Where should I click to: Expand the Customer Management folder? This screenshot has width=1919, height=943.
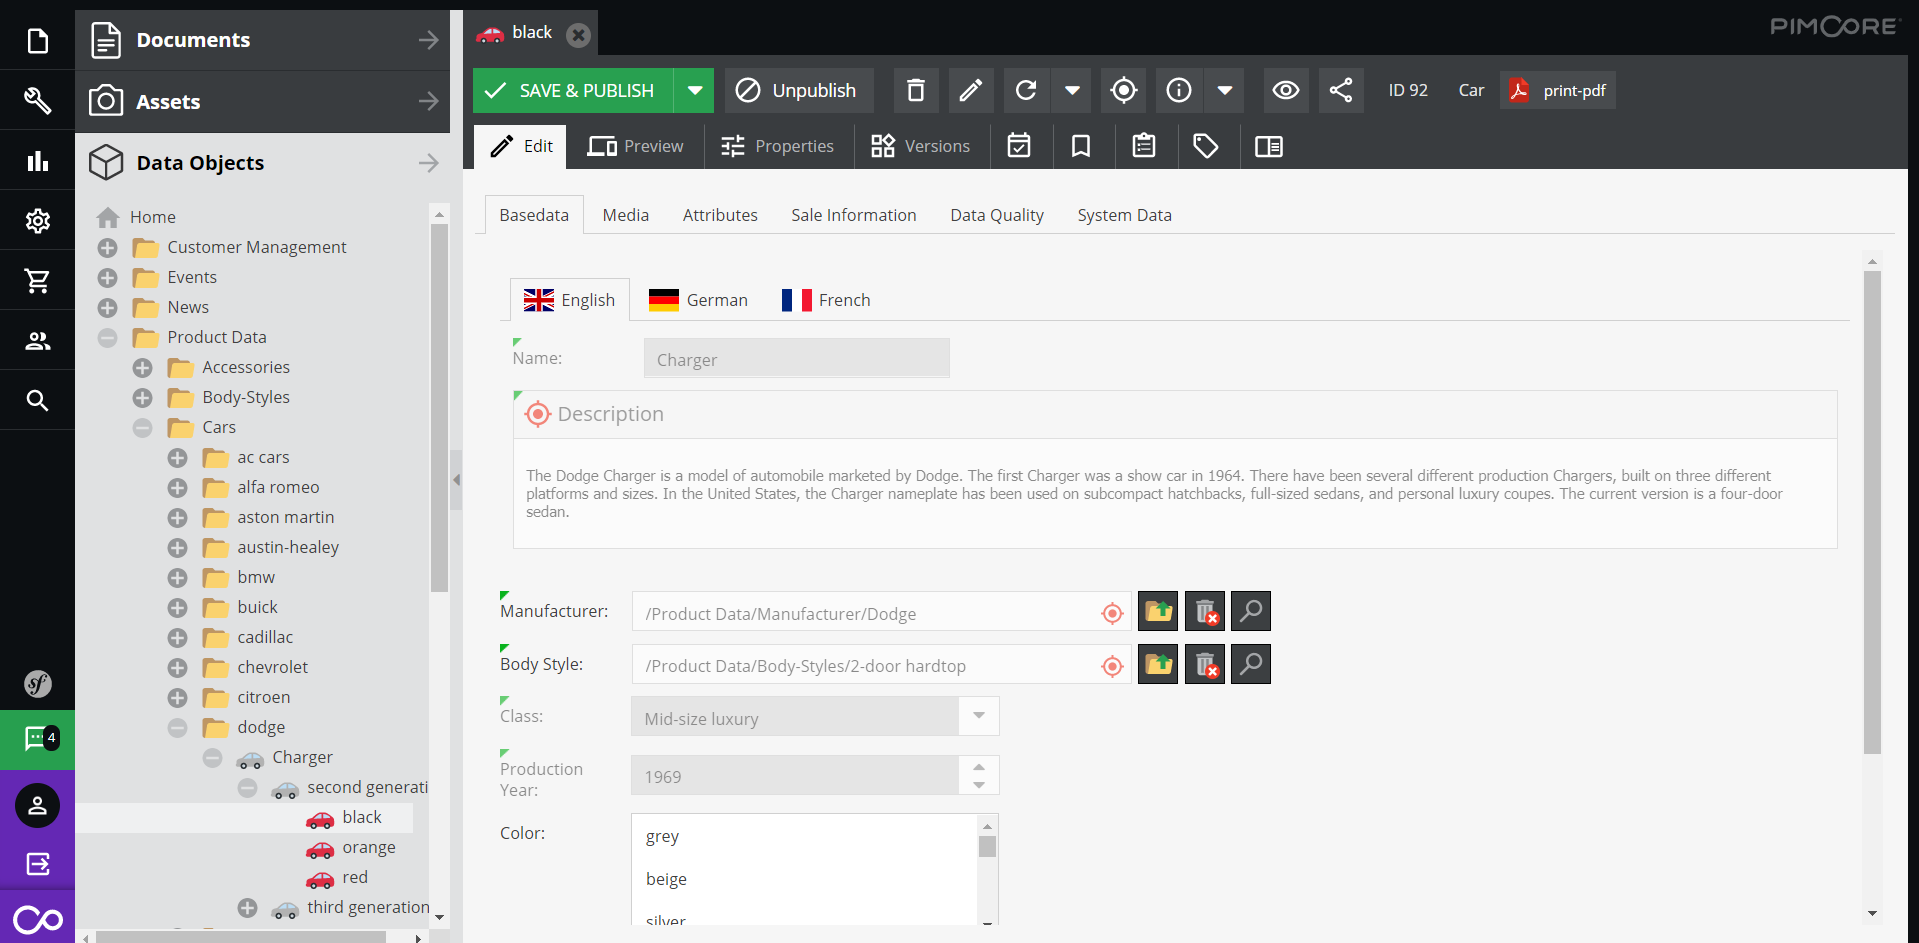tap(108, 247)
